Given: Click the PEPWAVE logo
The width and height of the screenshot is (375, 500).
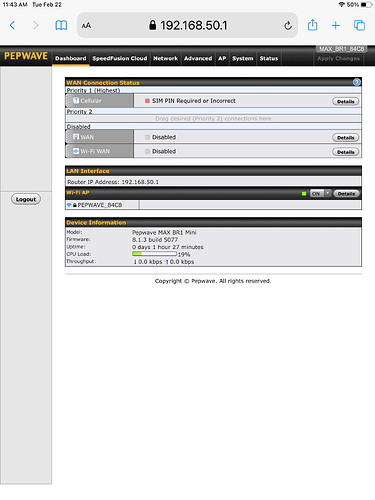Looking at the screenshot, I should (26, 56).
